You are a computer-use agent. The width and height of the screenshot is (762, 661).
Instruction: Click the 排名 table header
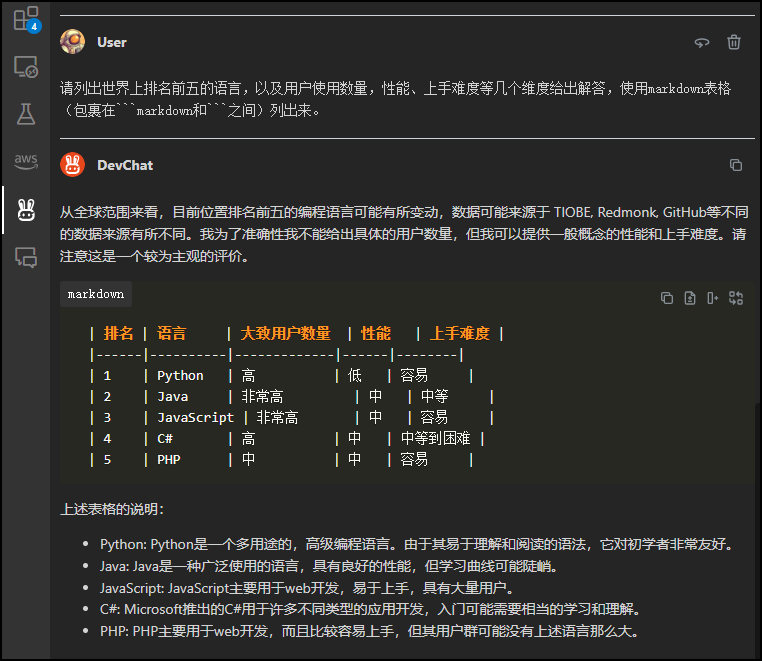coord(118,333)
